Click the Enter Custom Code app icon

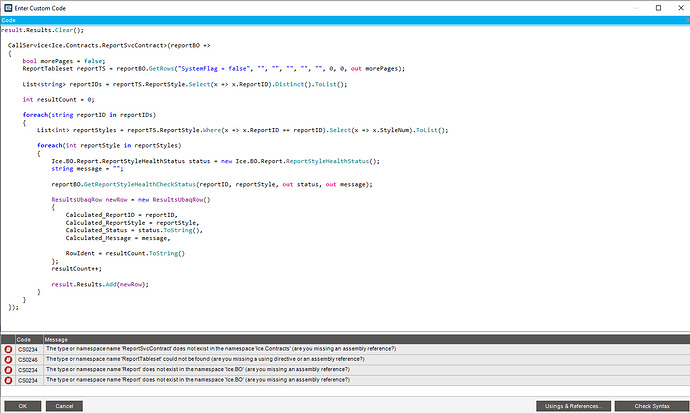pyautogui.click(x=8, y=8)
